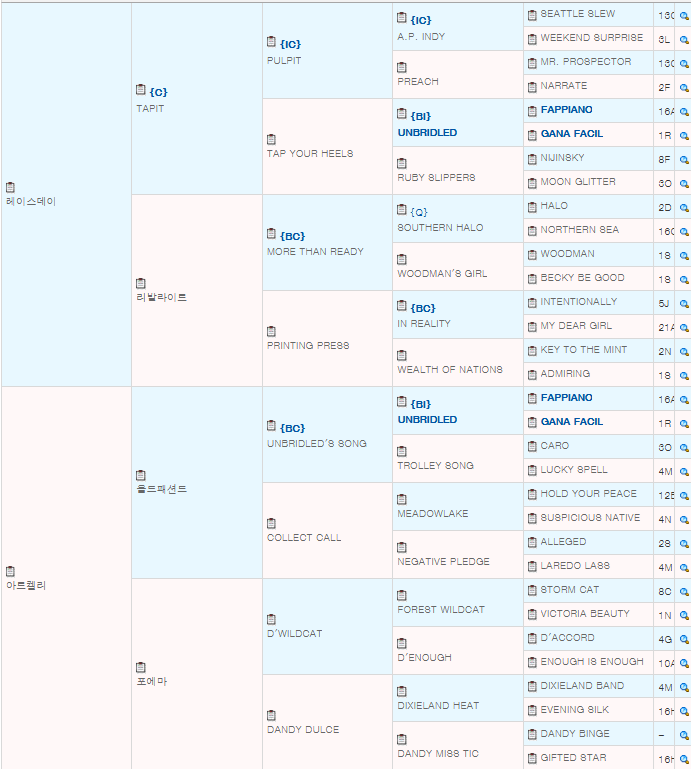The image size is (691, 769).
Task: Open the {C} tag above TAPIT
Action: coord(158,92)
